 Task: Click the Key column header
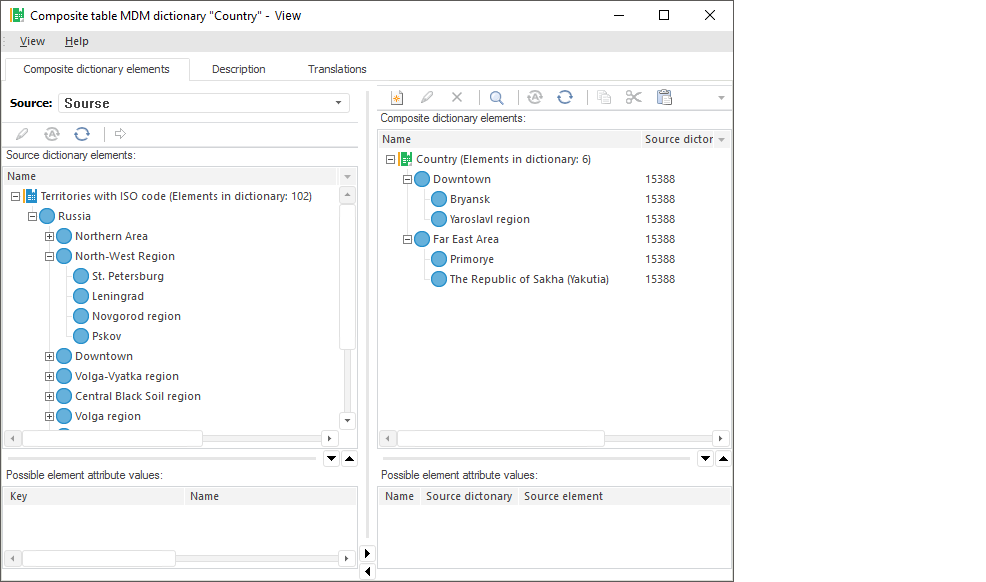point(94,497)
